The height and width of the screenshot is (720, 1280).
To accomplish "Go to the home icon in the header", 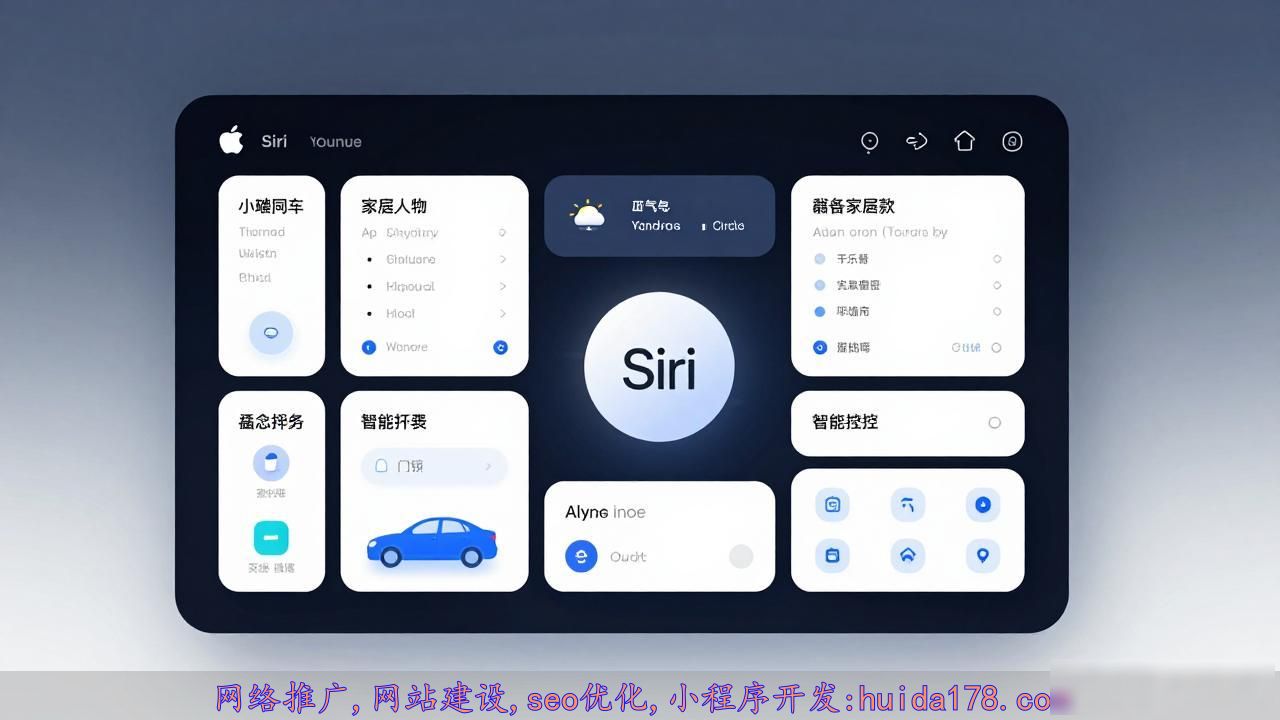I will coord(964,141).
